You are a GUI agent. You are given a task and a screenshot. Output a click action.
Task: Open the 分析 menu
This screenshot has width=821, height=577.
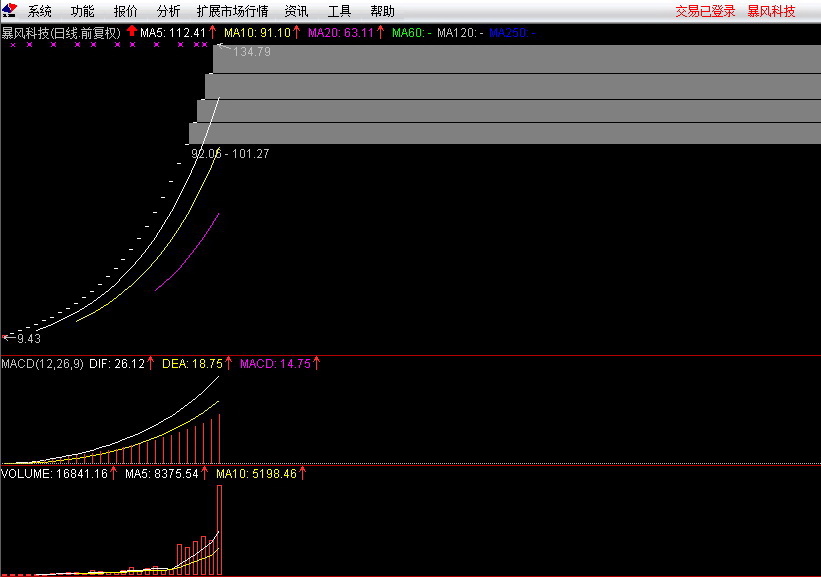point(169,11)
